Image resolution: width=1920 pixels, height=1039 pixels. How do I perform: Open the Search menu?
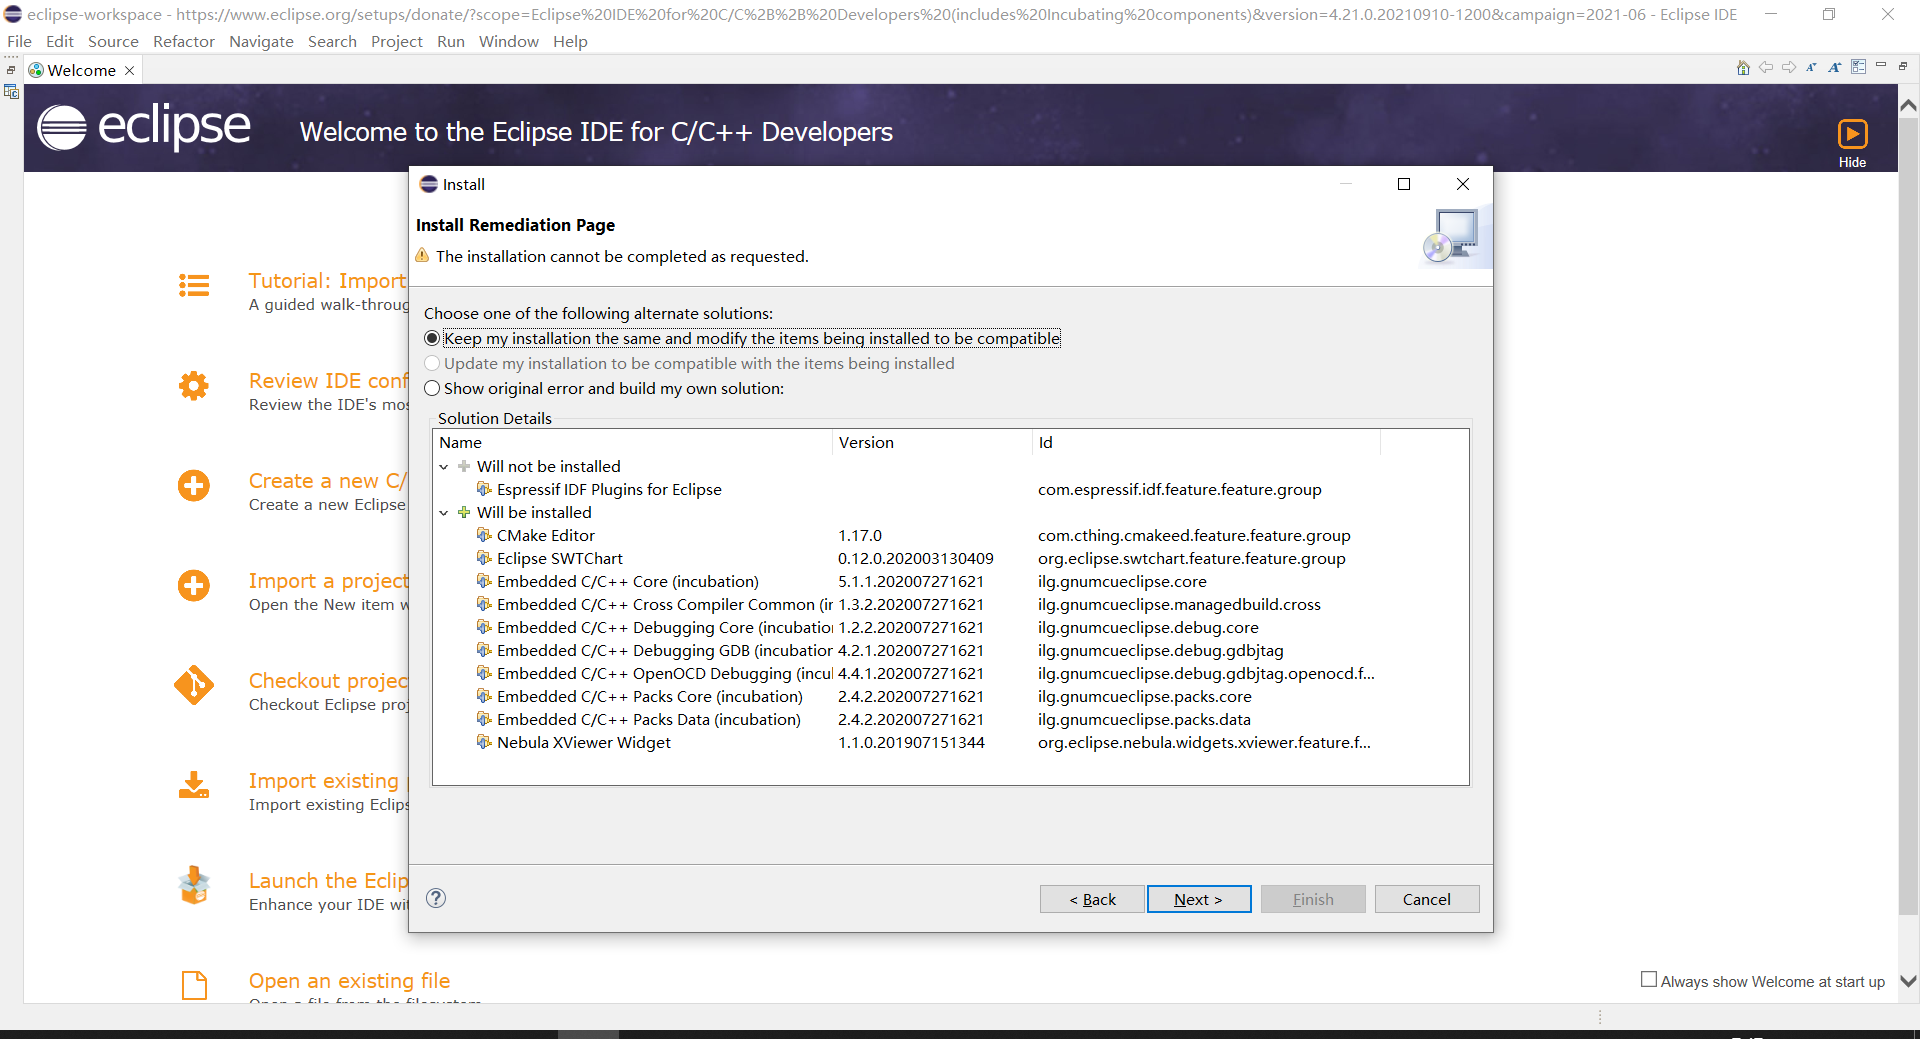click(x=332, y=41)
